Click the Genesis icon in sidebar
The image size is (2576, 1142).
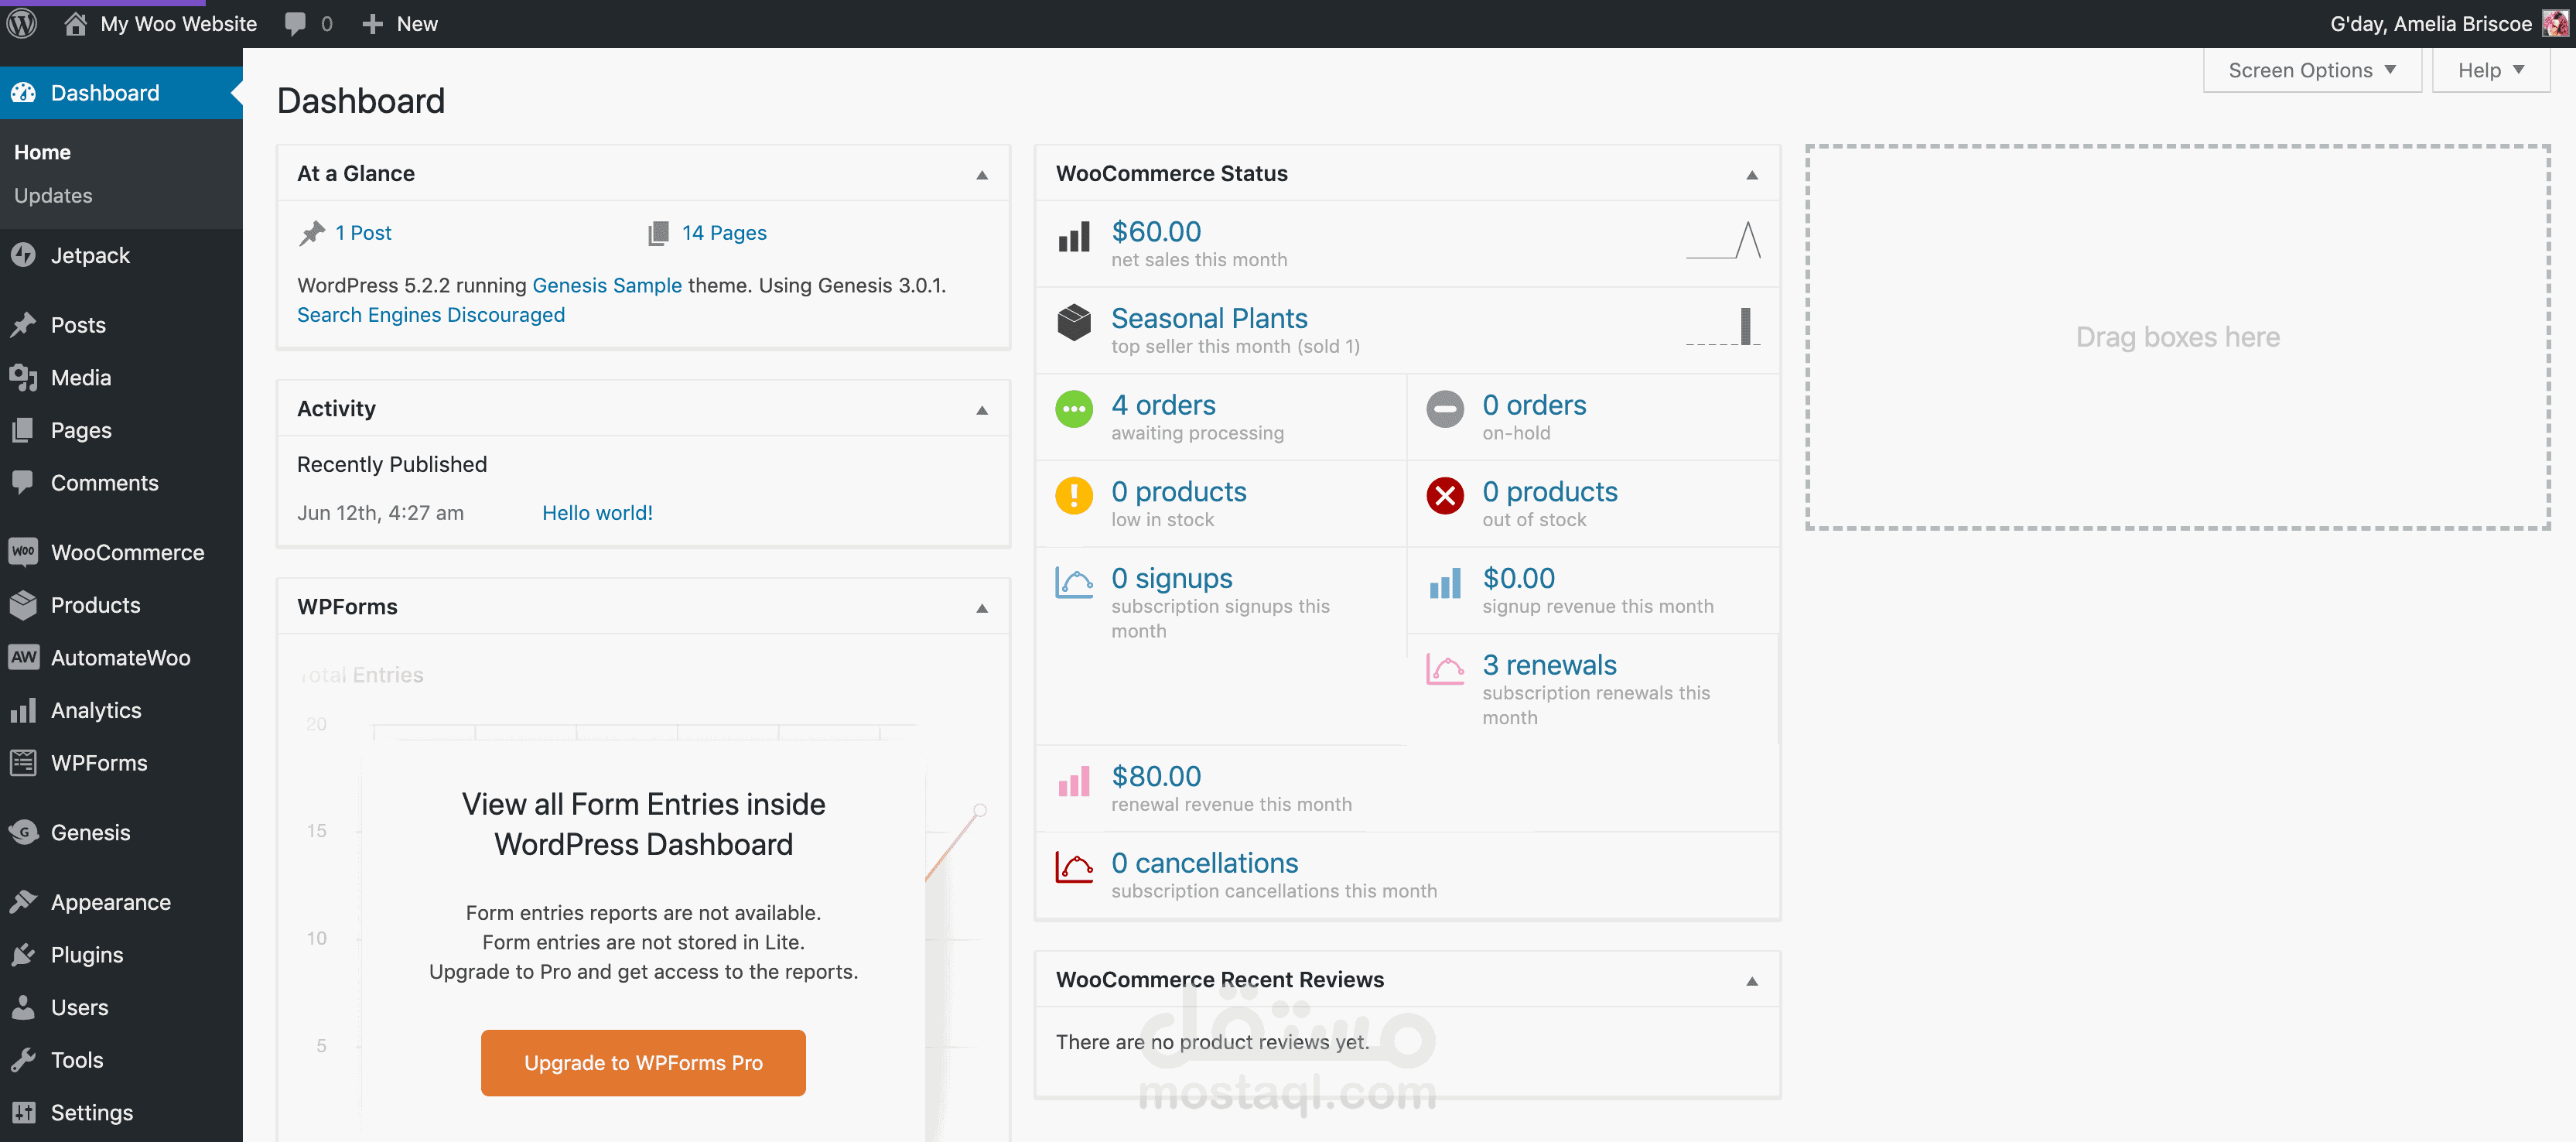[x=23, y=832]
